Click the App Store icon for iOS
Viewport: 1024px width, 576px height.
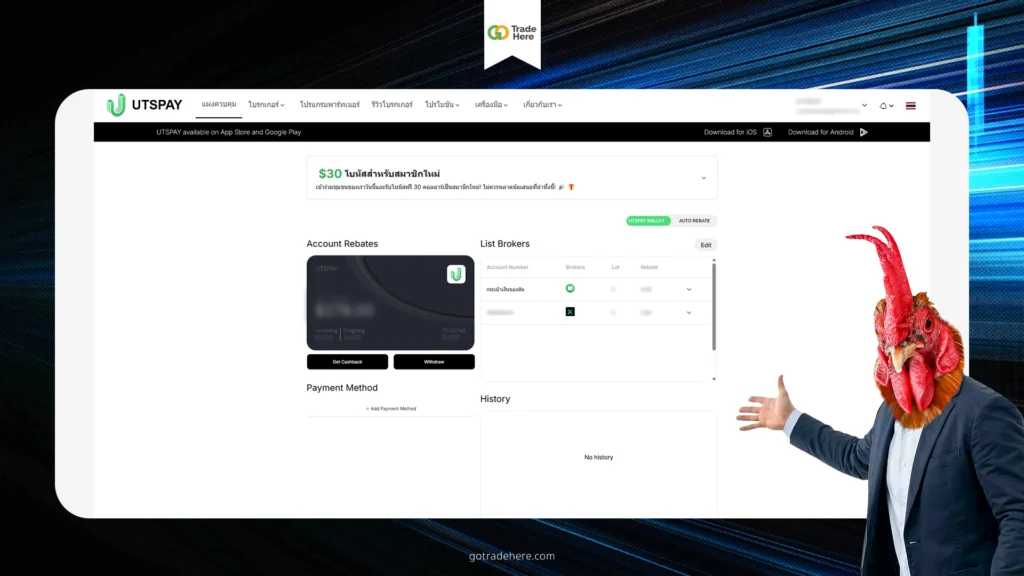point(767,132)
